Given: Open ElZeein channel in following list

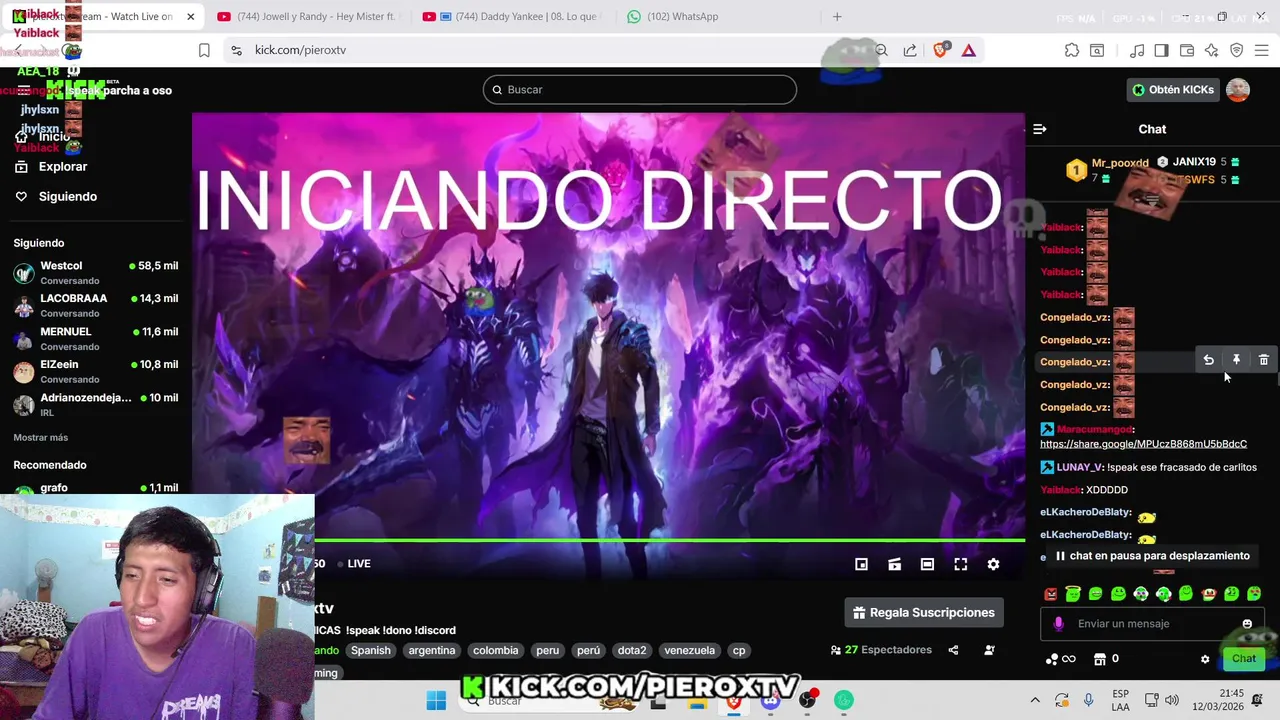Looking at the screenshot, I should pos(96,371).
